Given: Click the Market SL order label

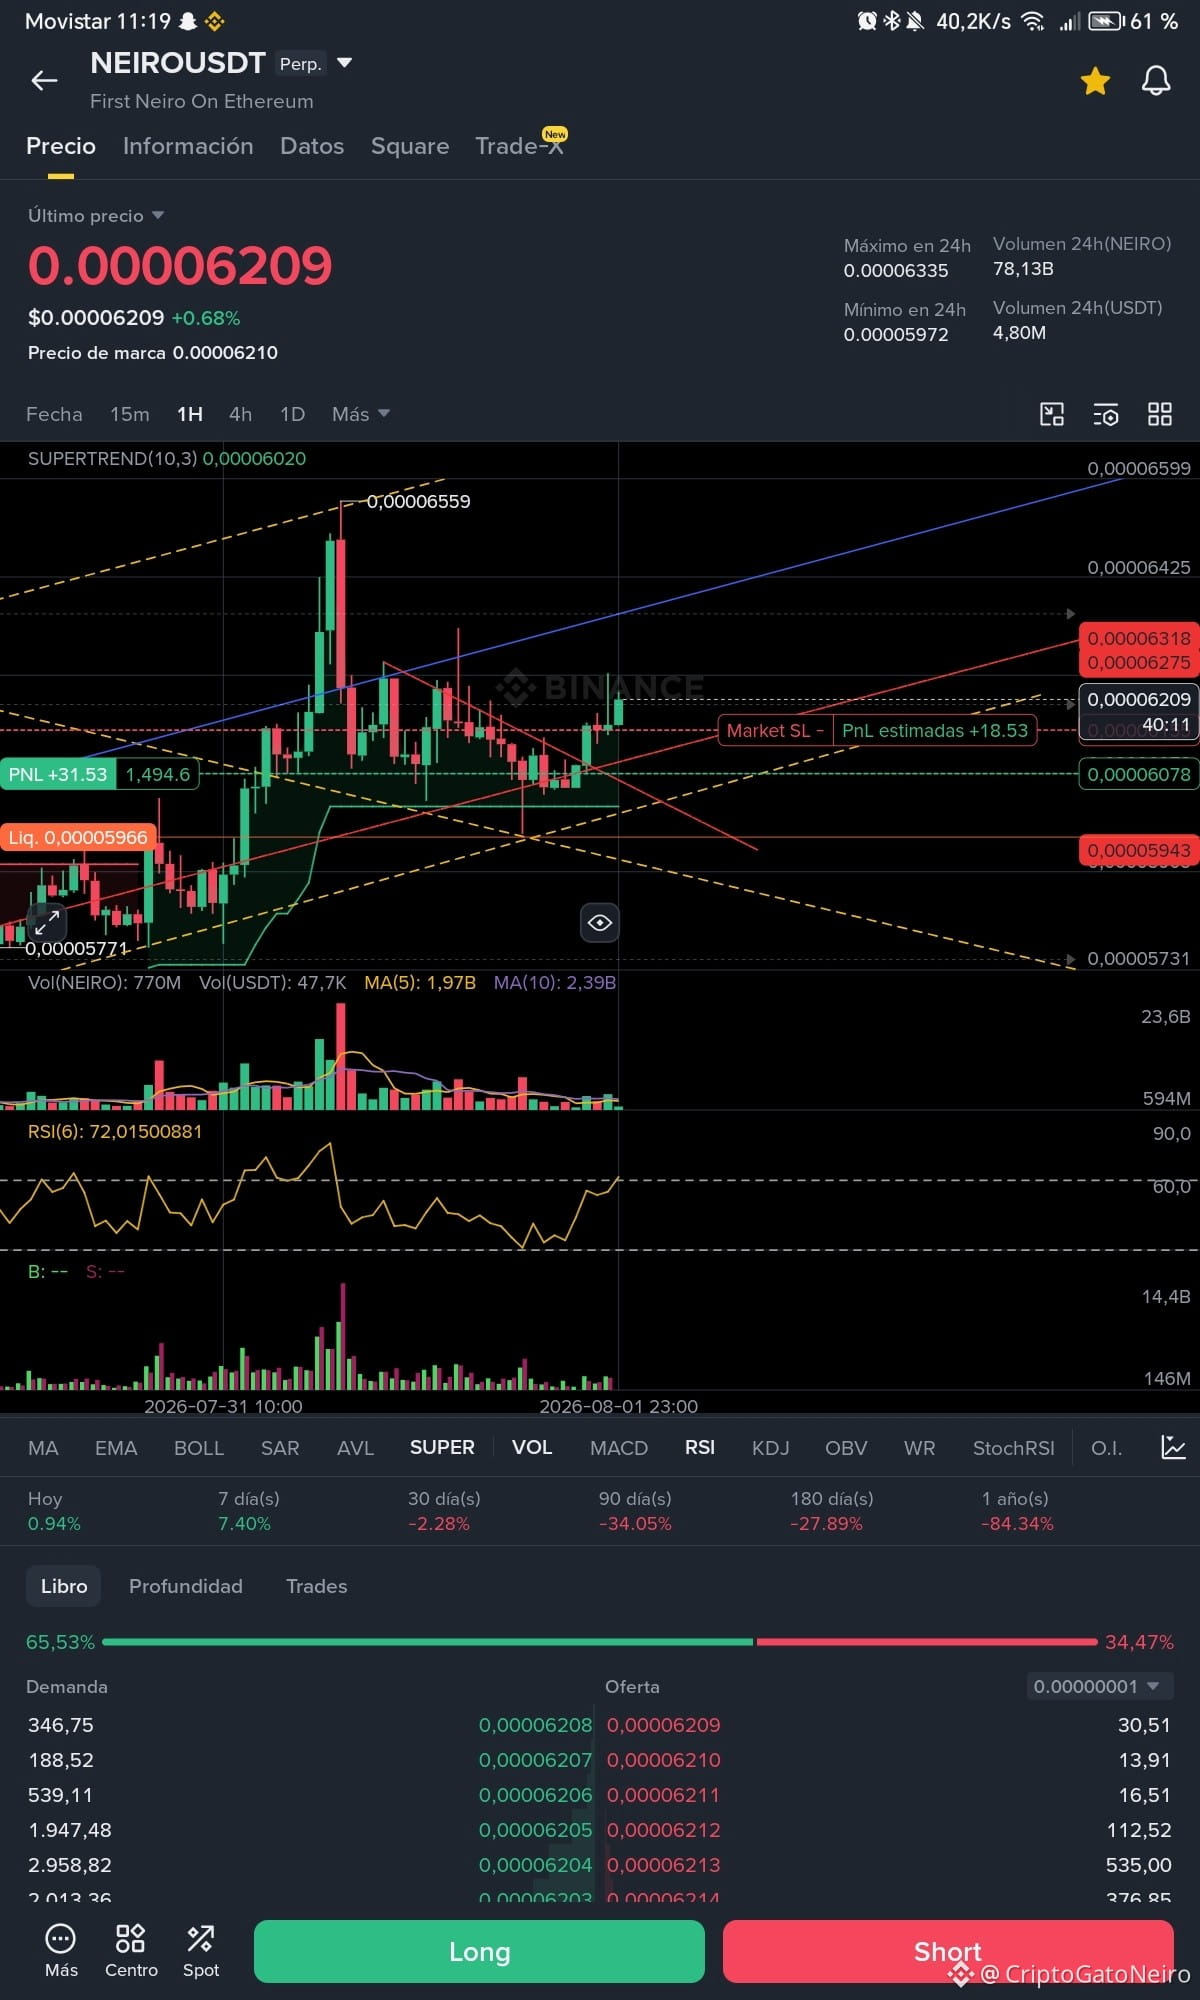Looking at the screenshot, I should point(775,731).
